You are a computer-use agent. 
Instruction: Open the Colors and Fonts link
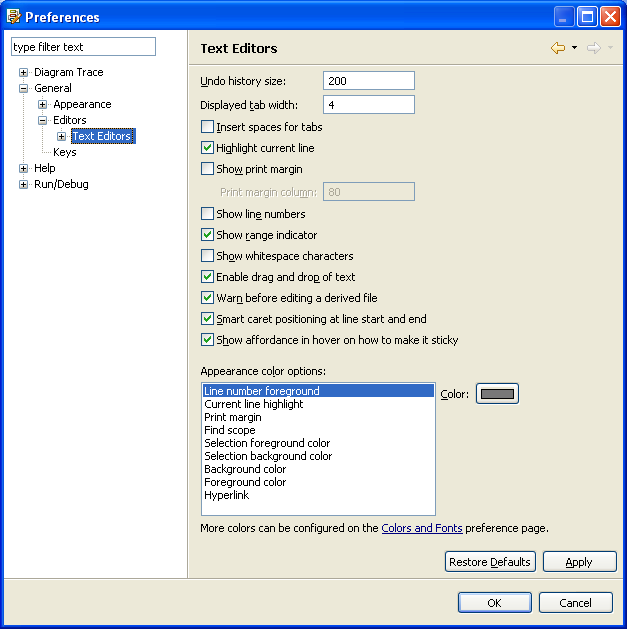(422, 528)
